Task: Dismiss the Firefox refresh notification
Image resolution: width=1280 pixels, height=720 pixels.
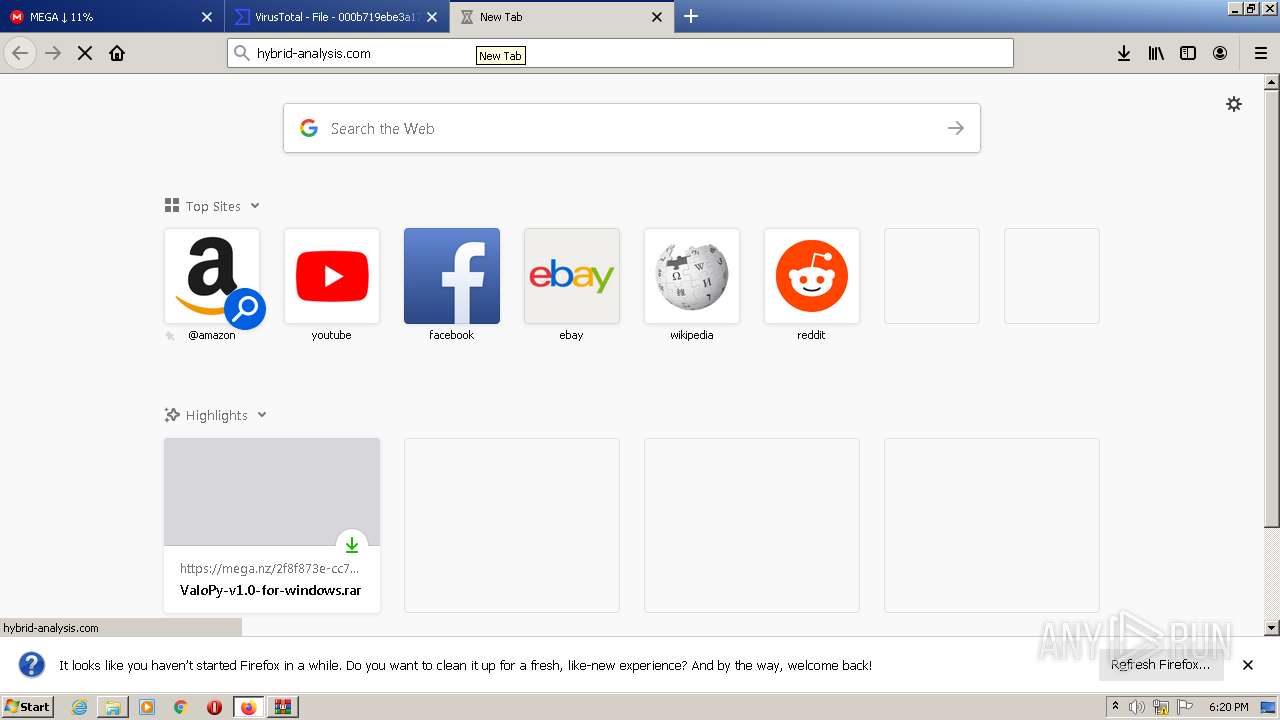Action: point(1248,665)
